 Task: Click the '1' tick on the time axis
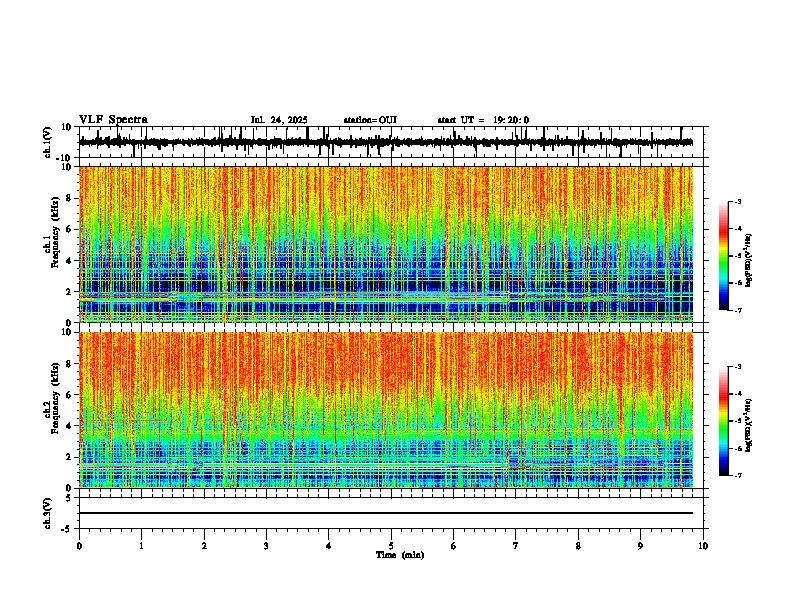(x=141, y=546)
